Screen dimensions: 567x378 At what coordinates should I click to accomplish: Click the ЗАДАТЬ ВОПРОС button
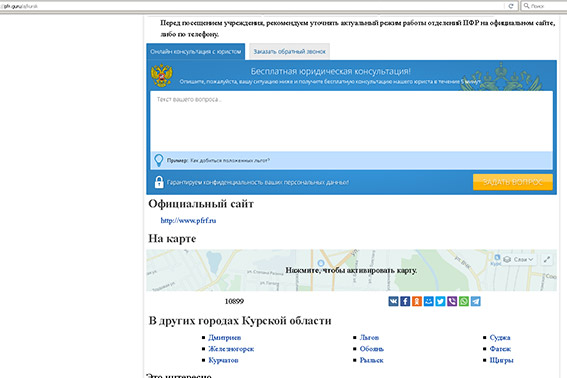coord(513,182)
